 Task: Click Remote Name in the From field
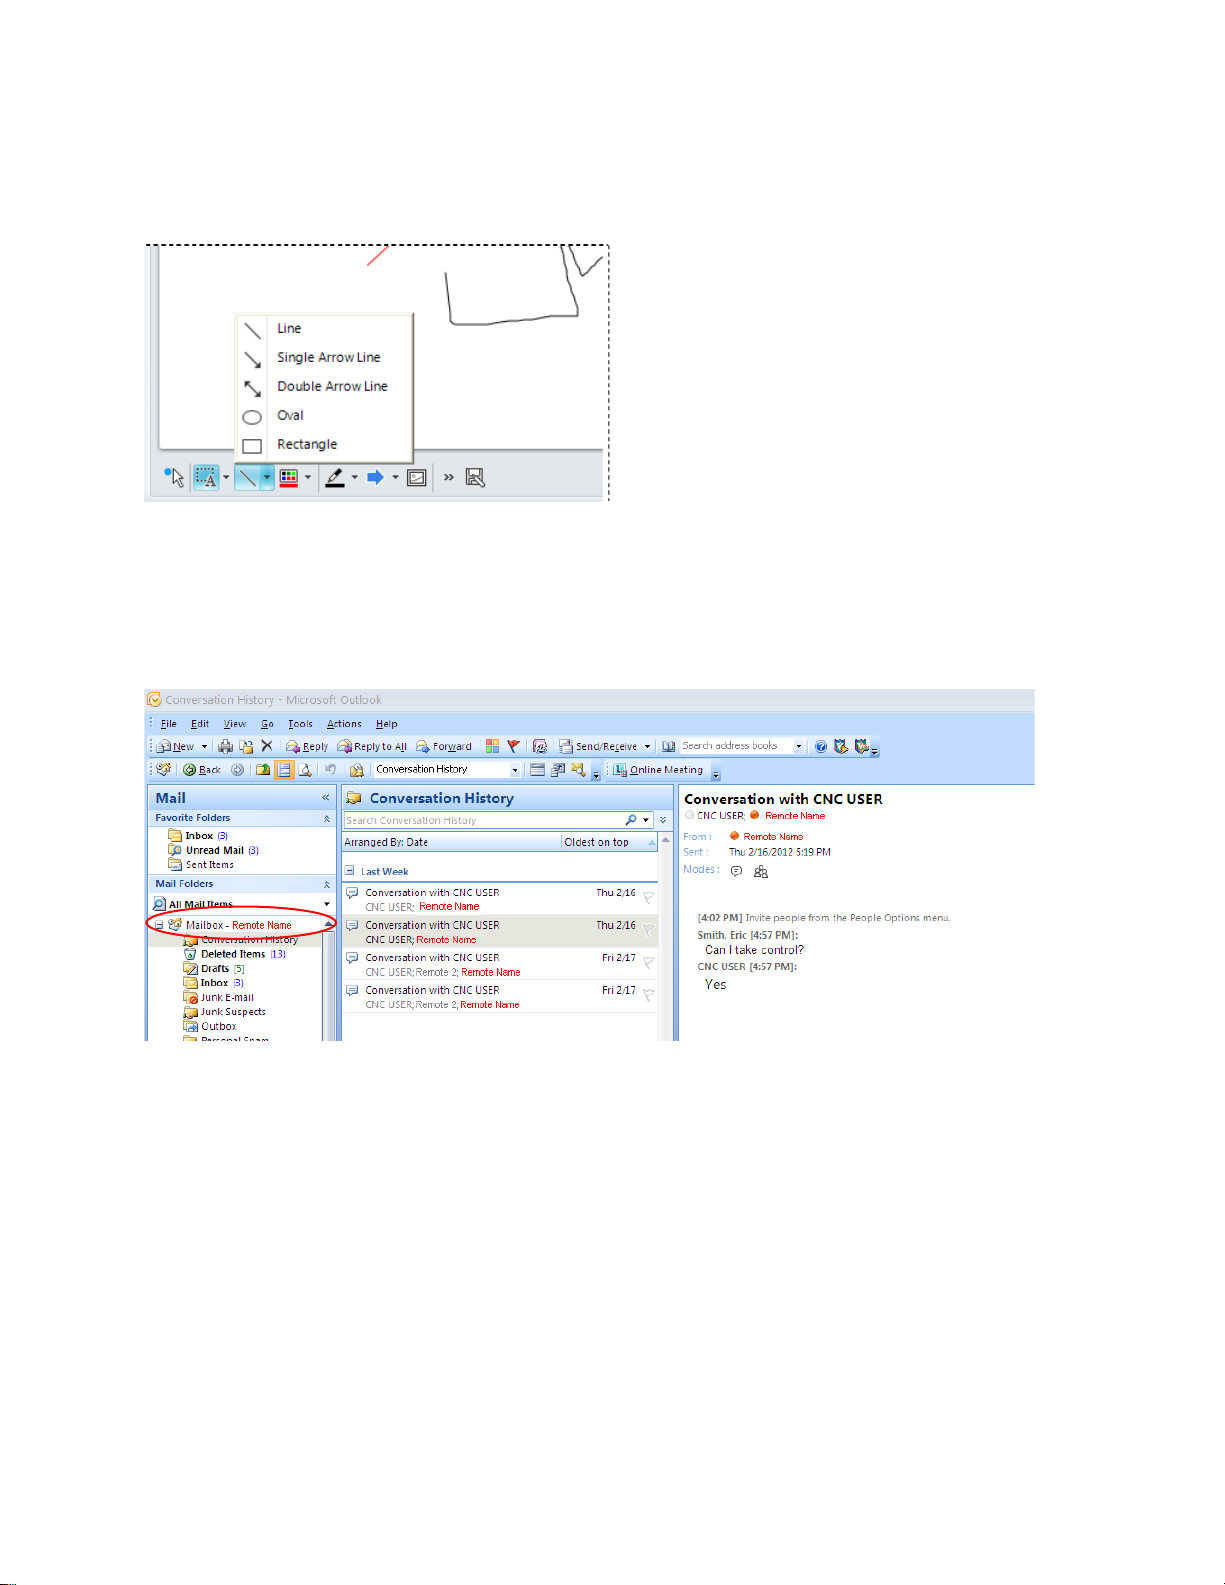coord(773,837)
